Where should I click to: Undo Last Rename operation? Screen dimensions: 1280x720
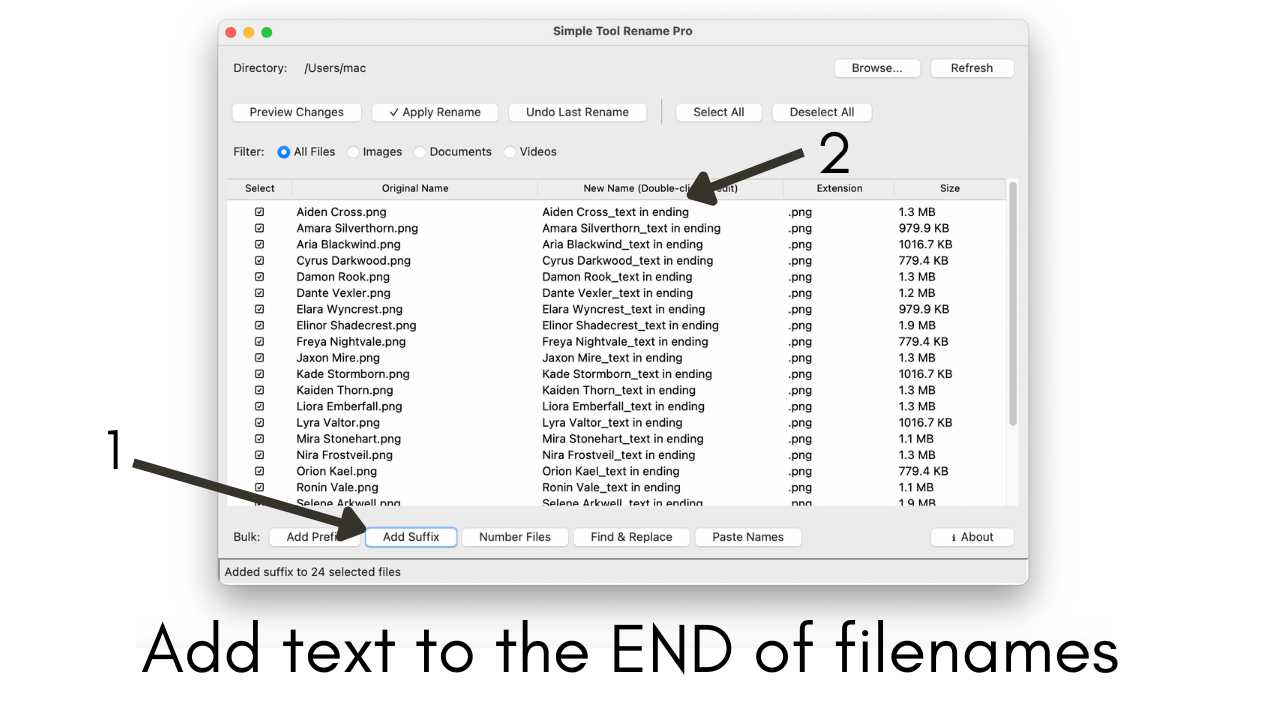pyautogui.click(x=577, y=112)
